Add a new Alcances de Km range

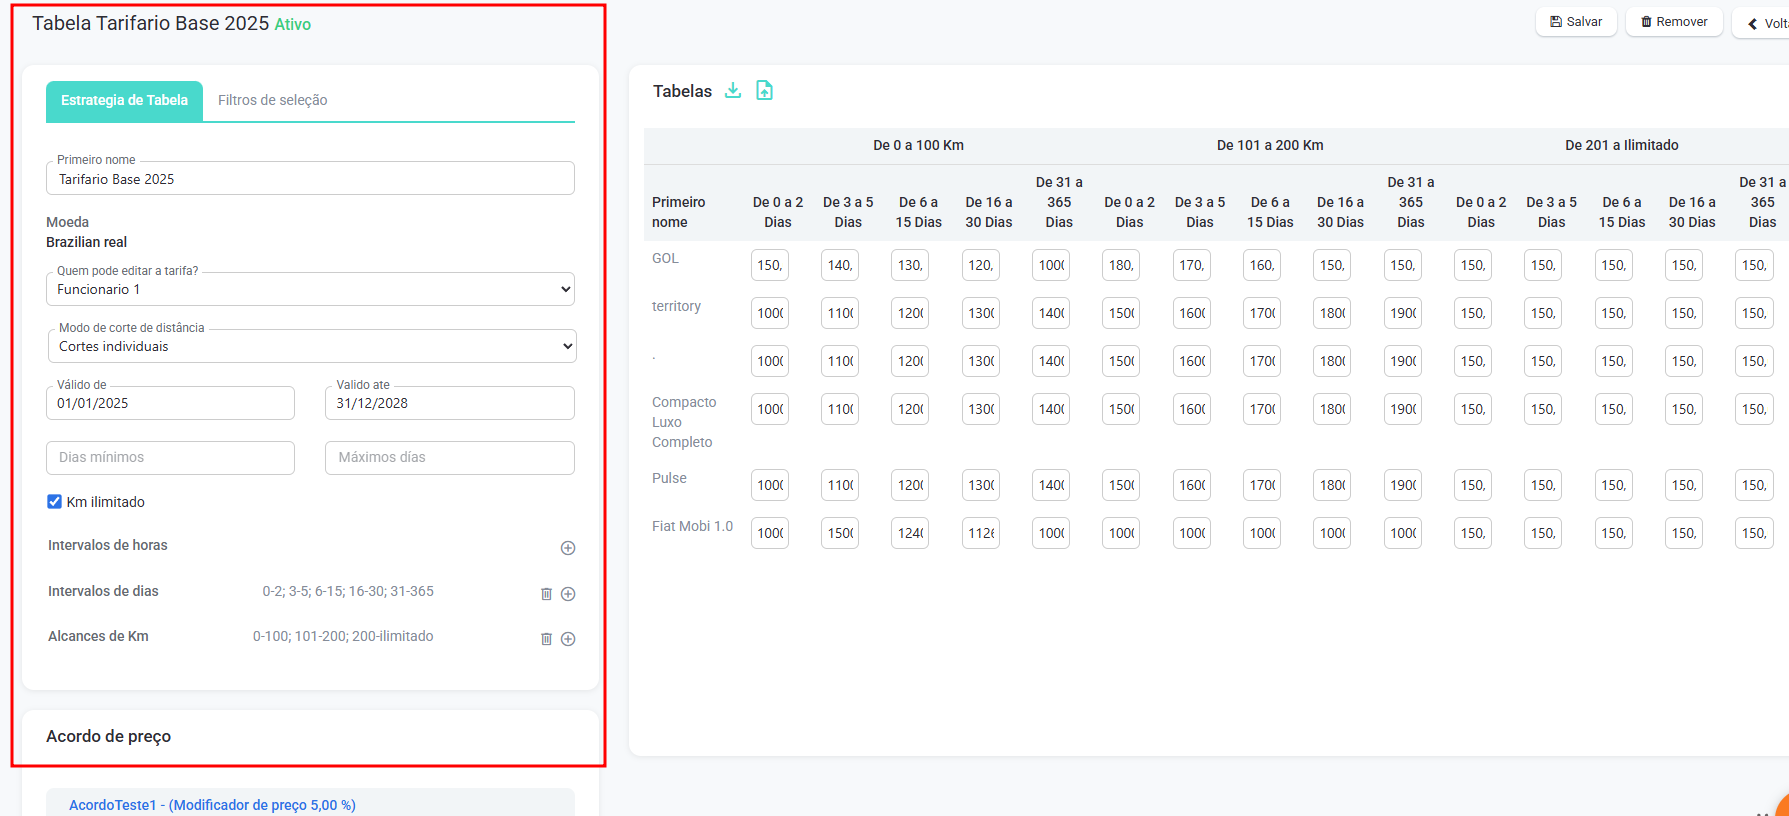pyautogui.click(x=568, y=639)
